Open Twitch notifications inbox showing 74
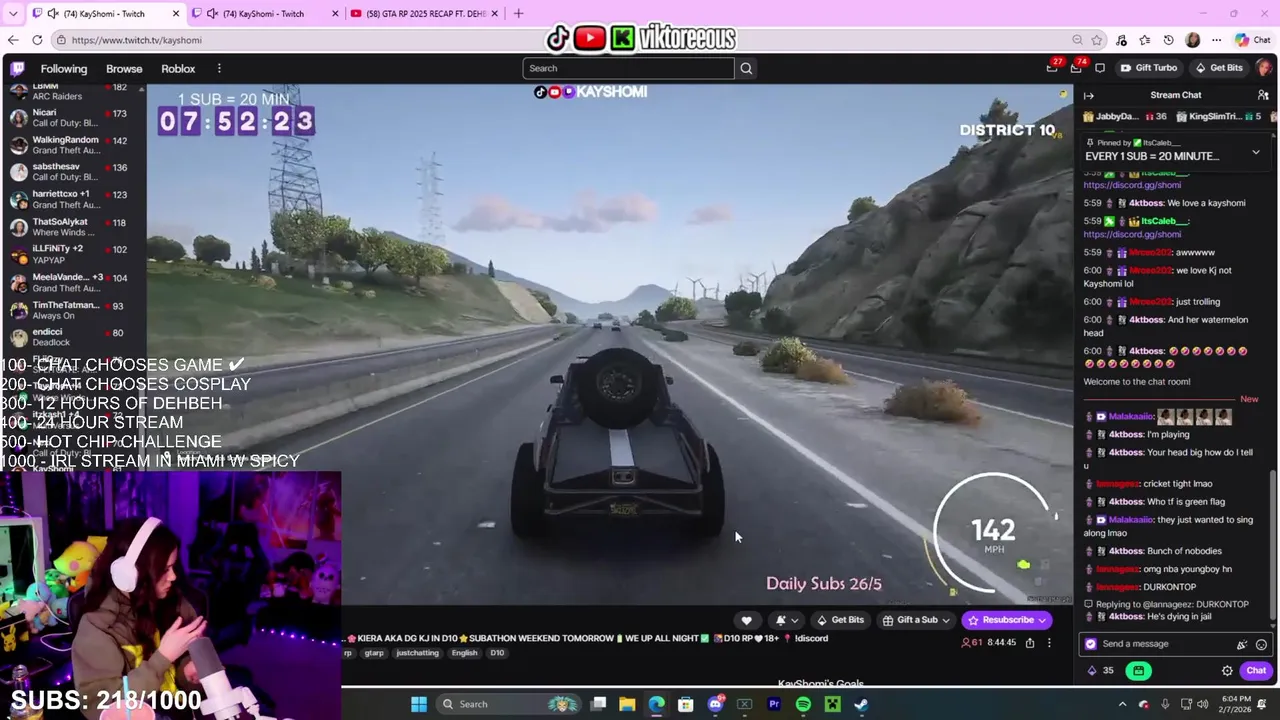 (1076, 67)
